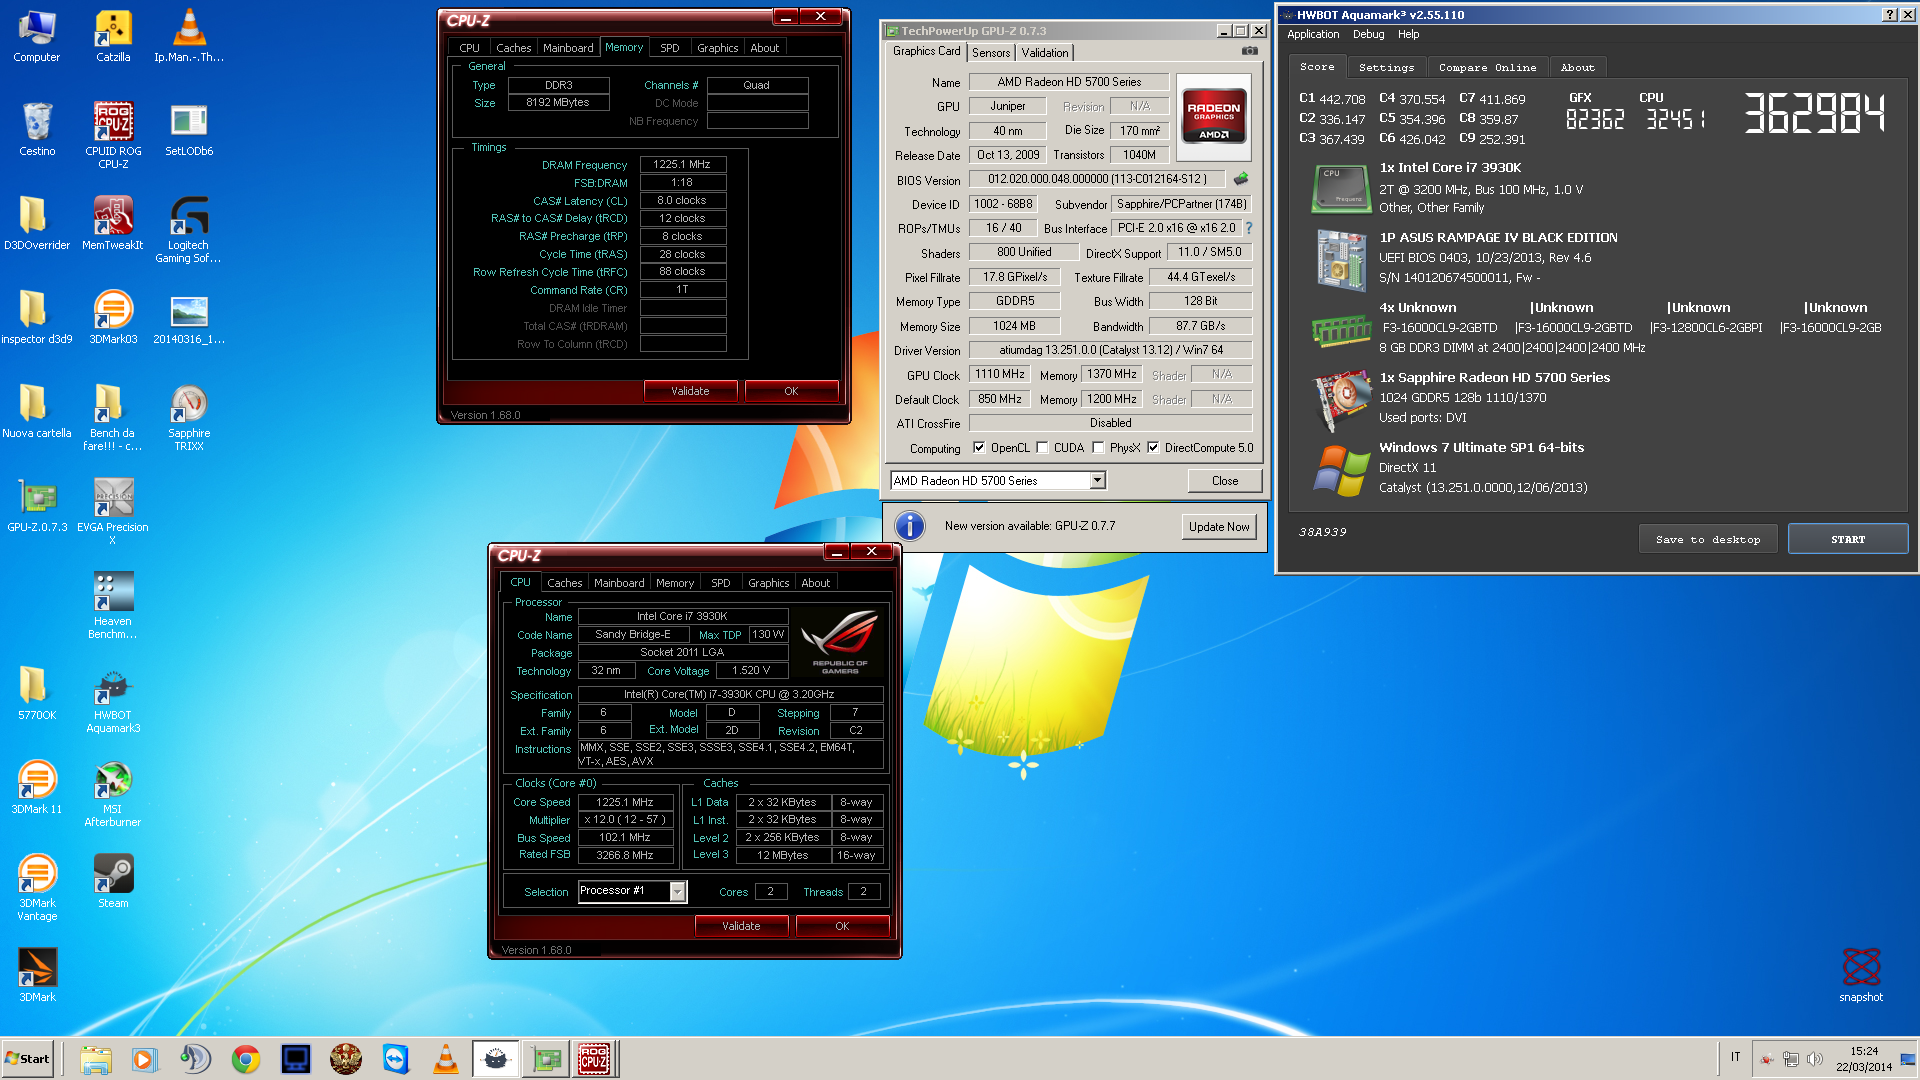
Task: Open Validation tab in GPU-Z
Action: coord(1045,53)
